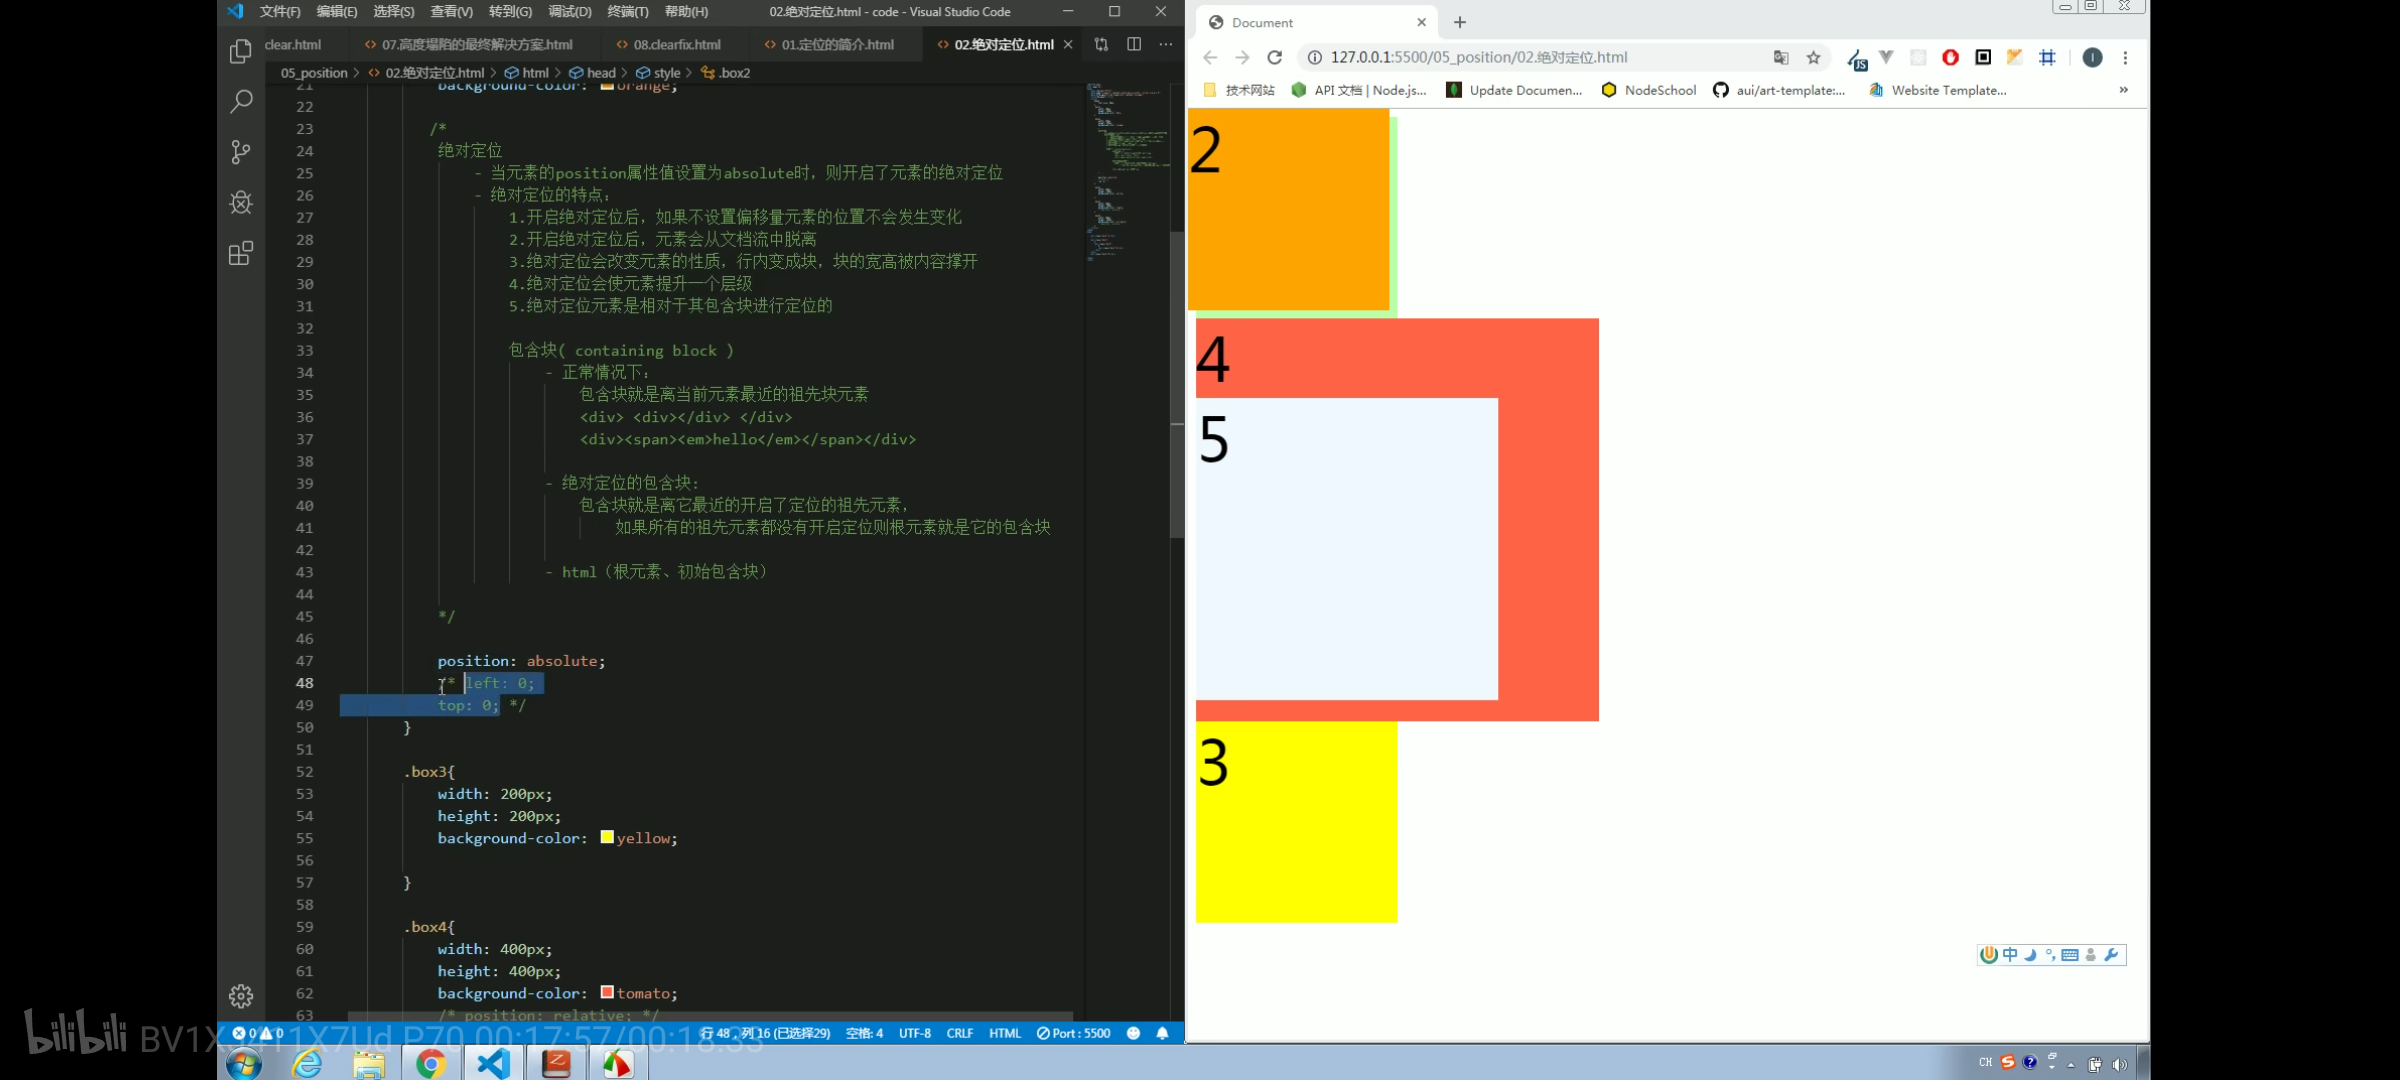The width and height of the screenshot is (2400, 1080).
Task: Click the 05_position breadcrumb
Action: pyautogui.click(x=314, y=73)
